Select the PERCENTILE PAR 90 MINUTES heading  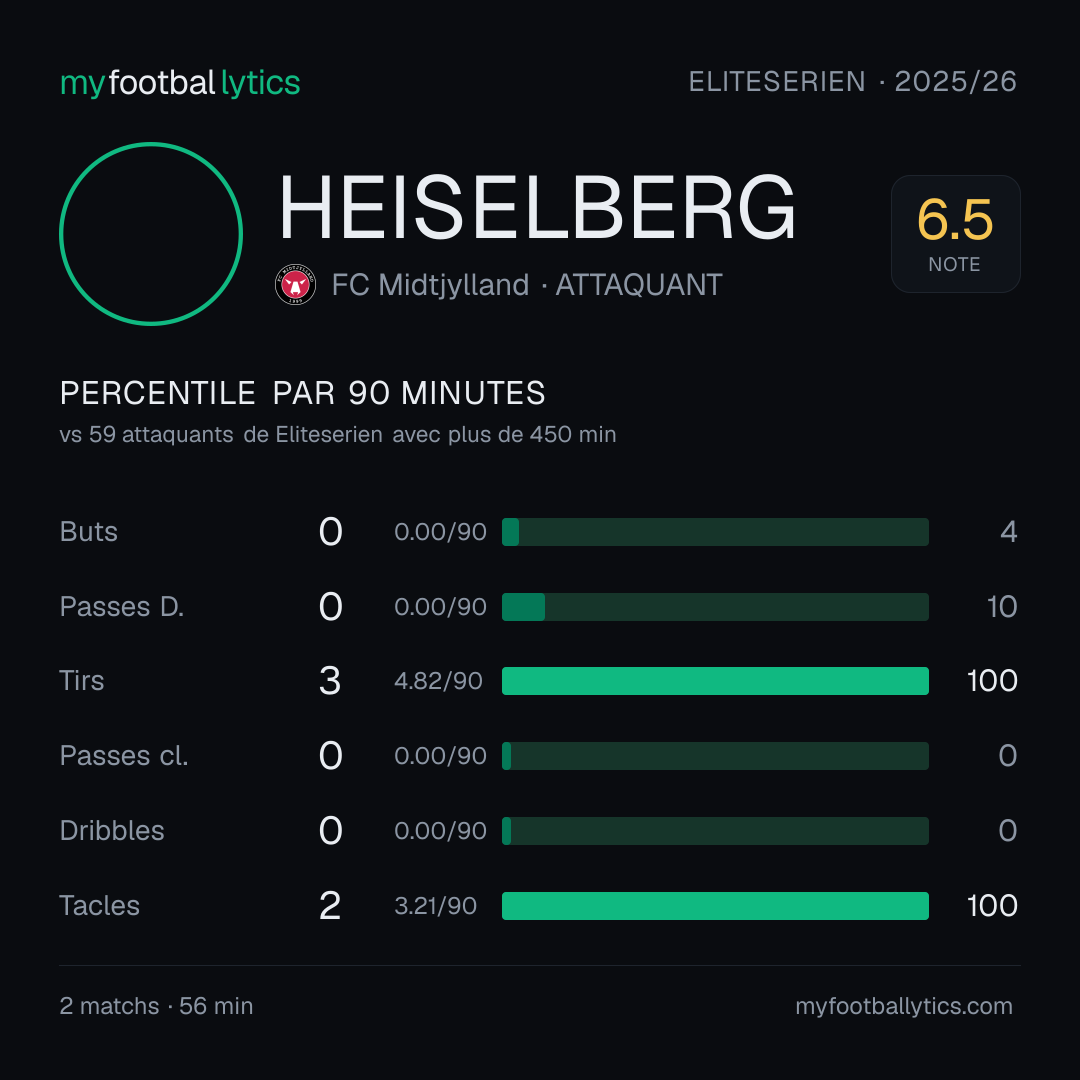point(302,393)
